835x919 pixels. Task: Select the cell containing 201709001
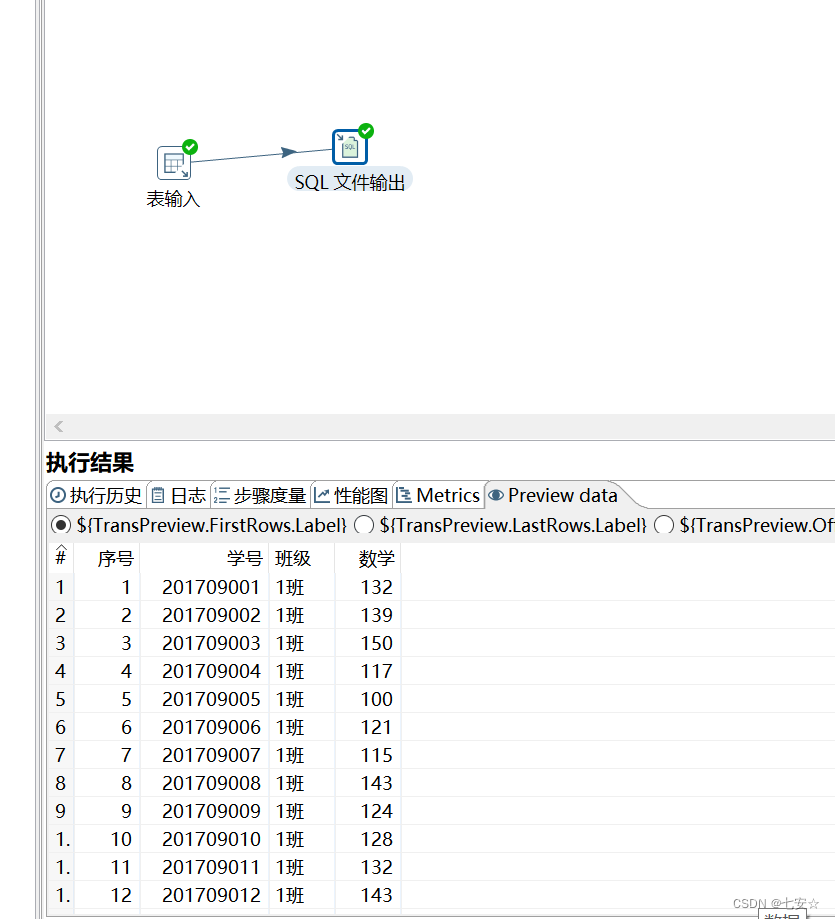click(211, 587)
